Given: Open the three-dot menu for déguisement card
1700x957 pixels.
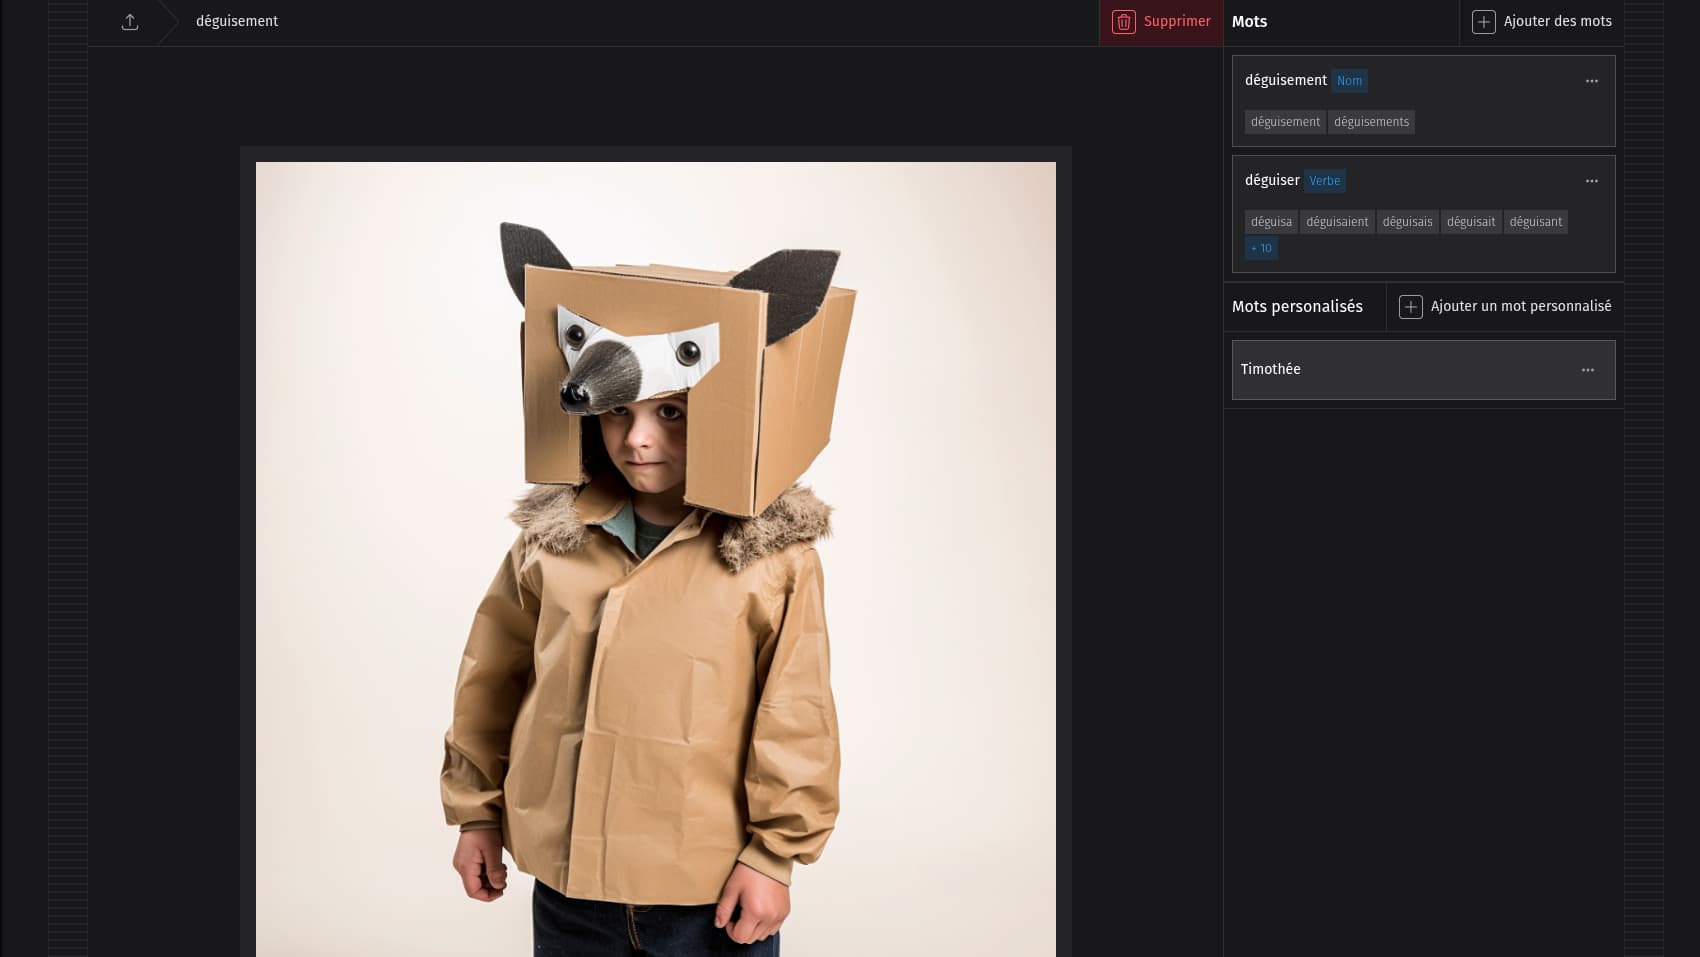Looking at the screenshot, I should tap(1591, 81).
